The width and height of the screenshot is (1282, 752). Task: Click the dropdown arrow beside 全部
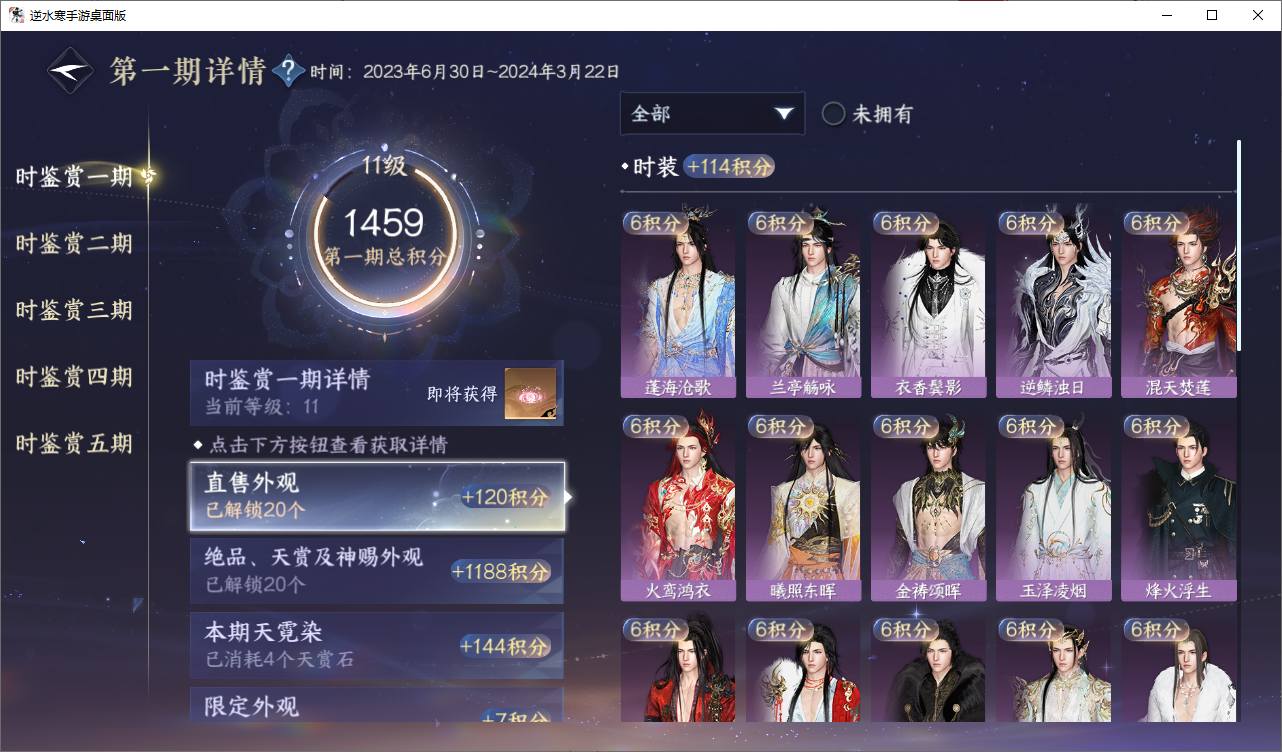[783, 114]
